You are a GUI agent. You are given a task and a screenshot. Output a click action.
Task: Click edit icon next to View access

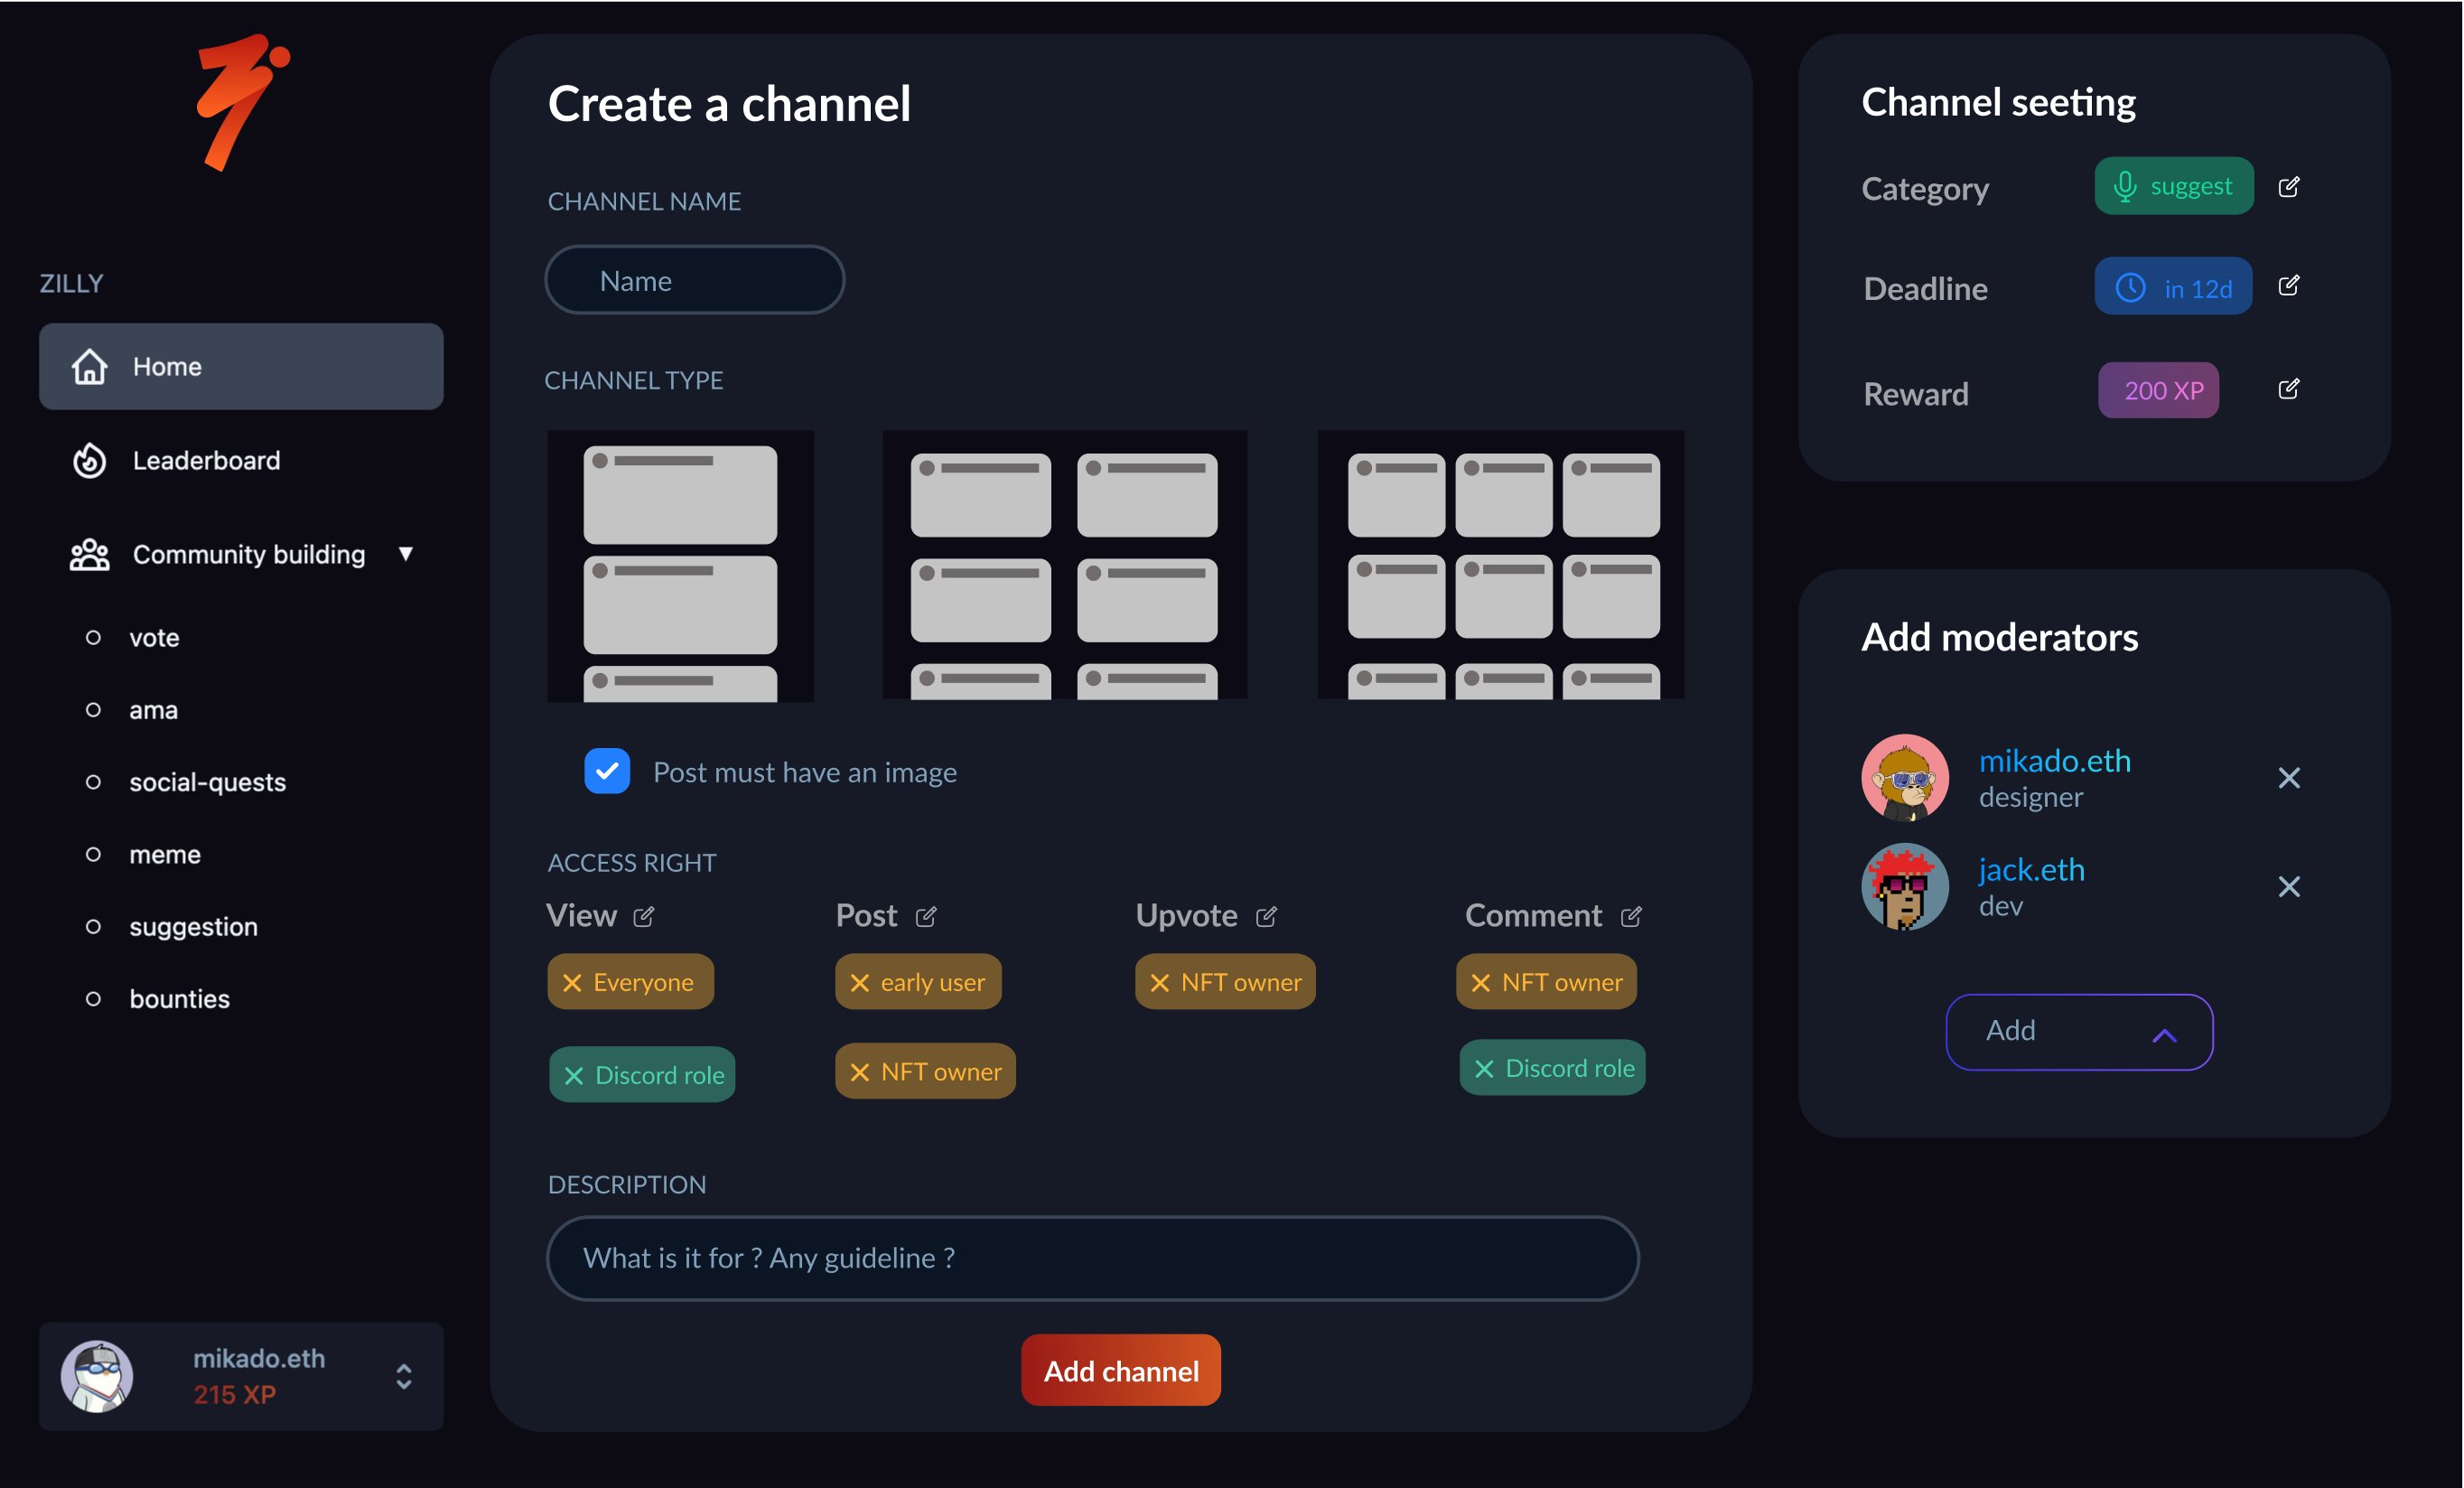(x=644, y=916)
